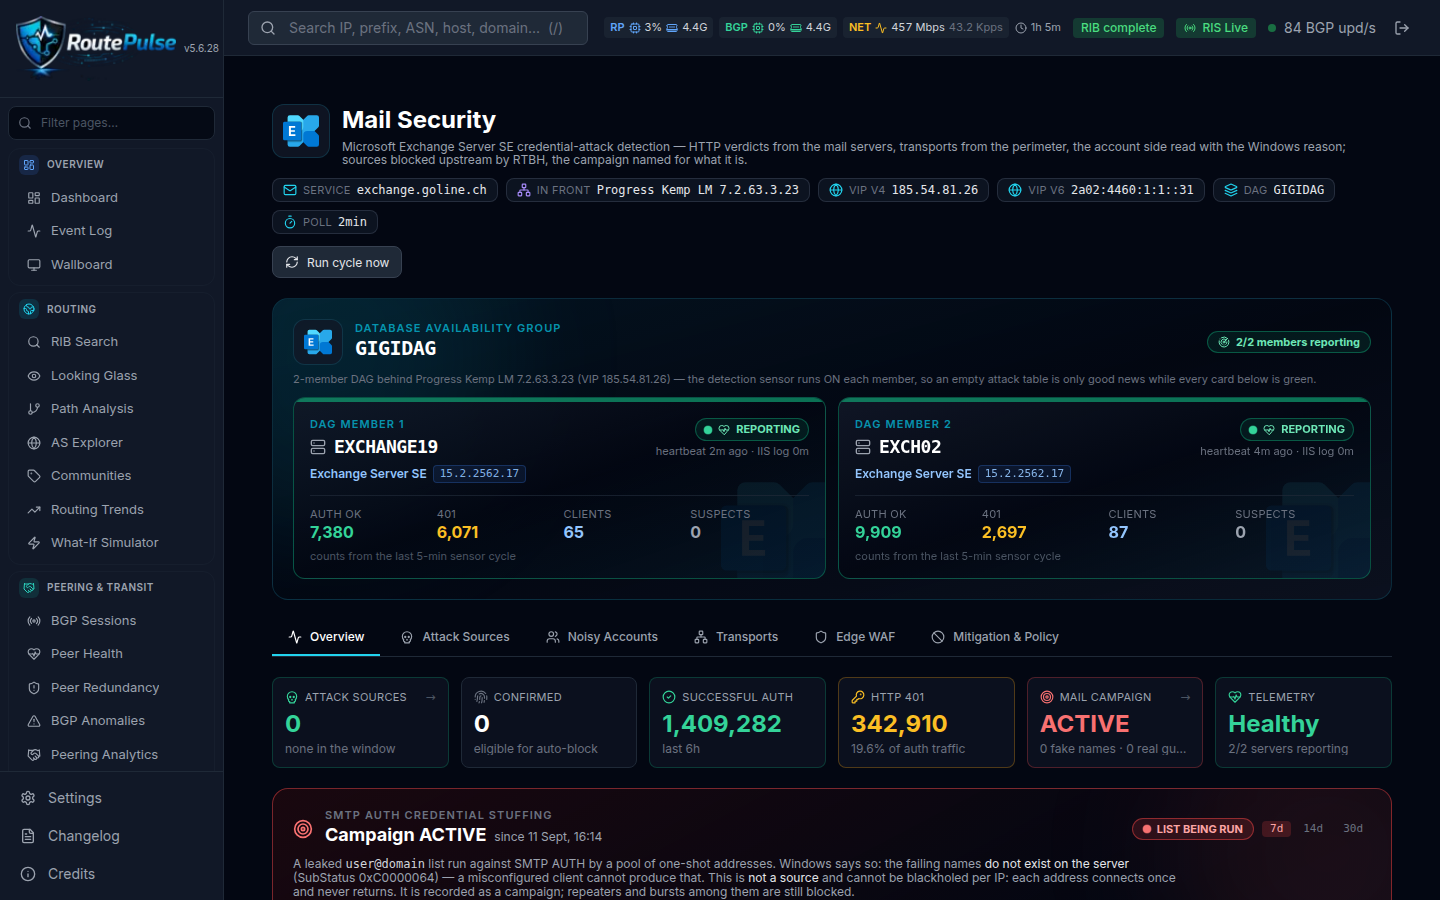This screenshot has height=900, width=1440.
Task: Switch to the Mitigation & Policy tab
Action: (995, 637)
